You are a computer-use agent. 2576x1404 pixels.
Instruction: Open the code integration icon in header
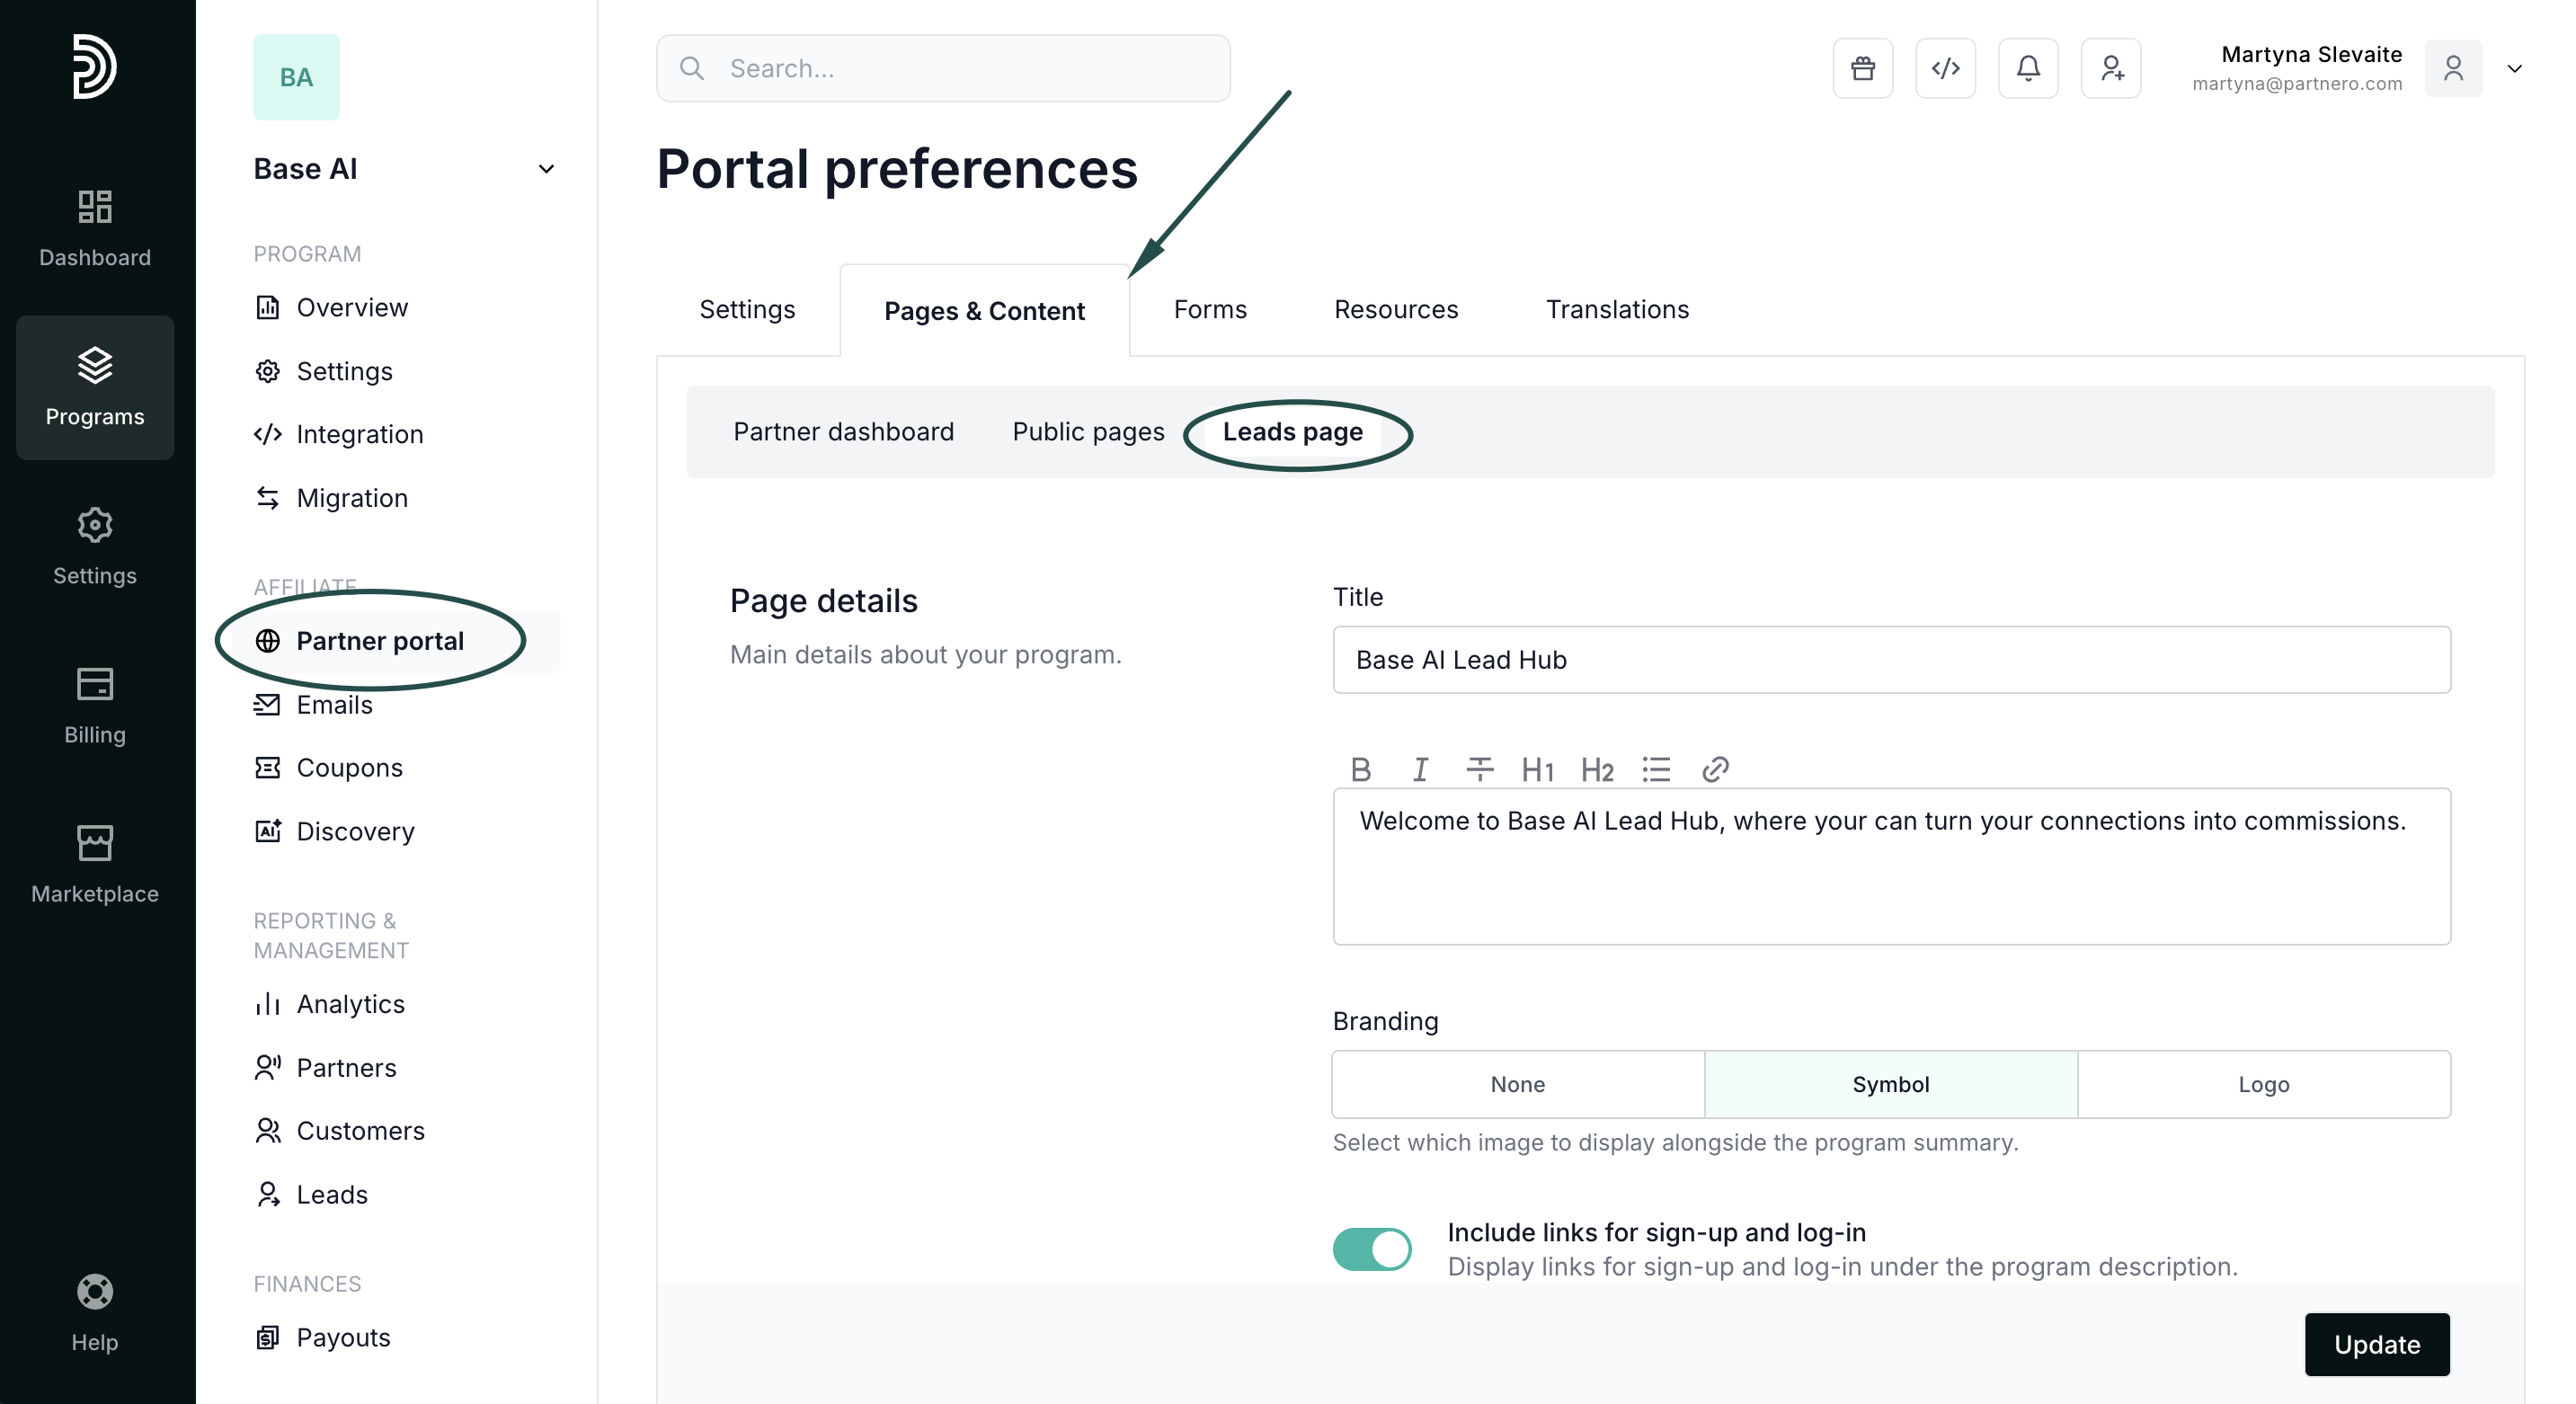pos(1945,68)
